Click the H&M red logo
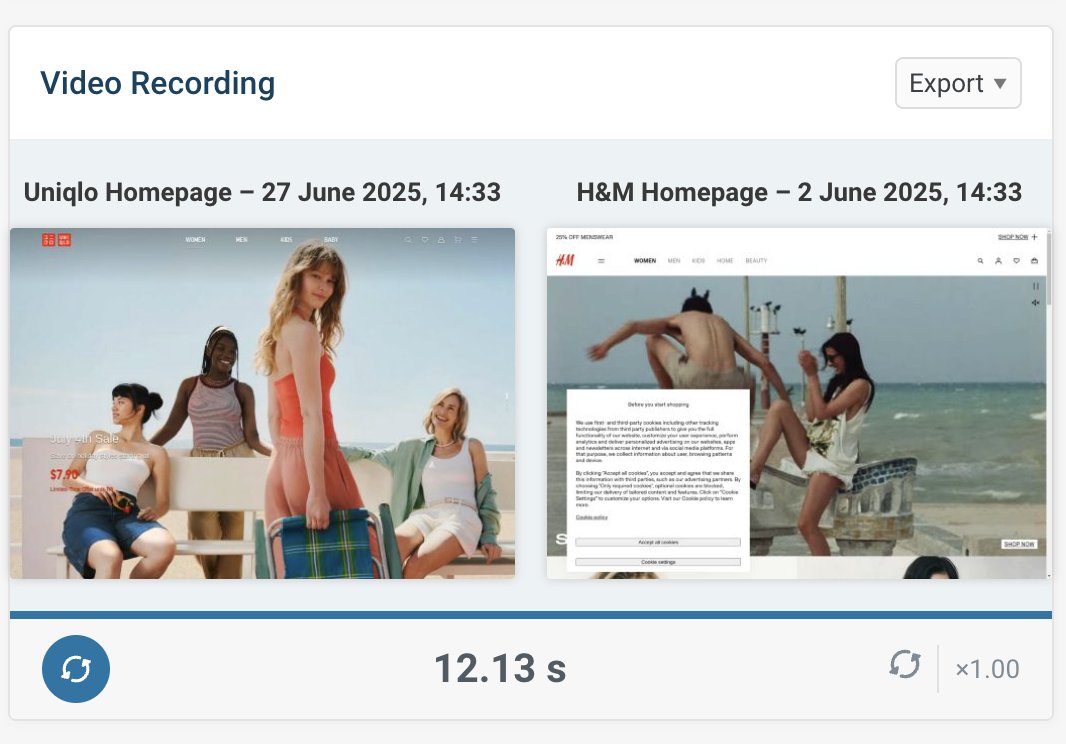 point(565,260)
